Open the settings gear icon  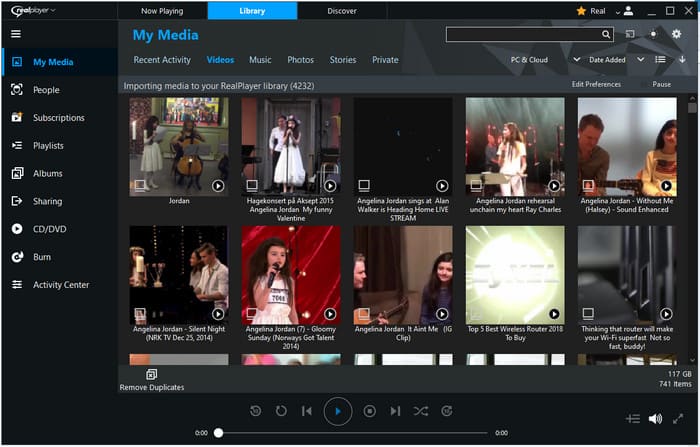(x=676, y=34)
